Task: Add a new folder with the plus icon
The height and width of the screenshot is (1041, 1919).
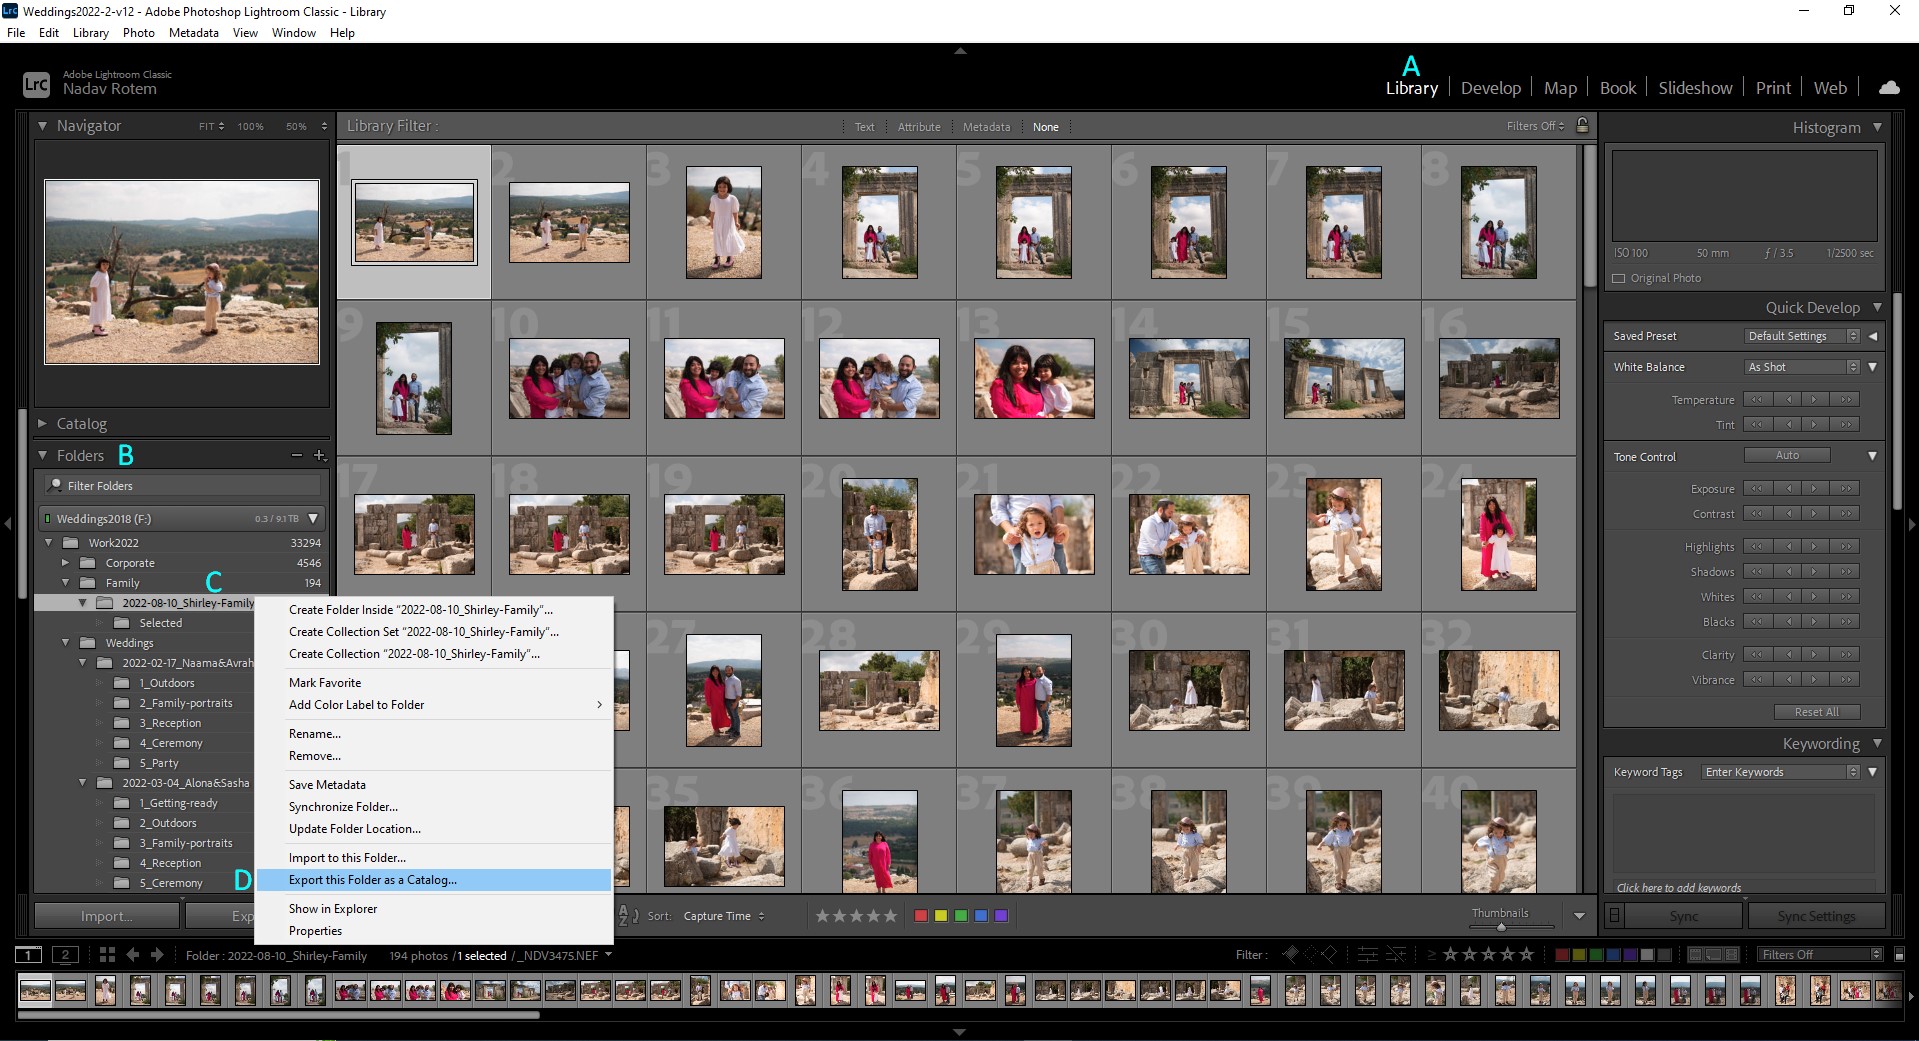Action: tap(320, 455)
